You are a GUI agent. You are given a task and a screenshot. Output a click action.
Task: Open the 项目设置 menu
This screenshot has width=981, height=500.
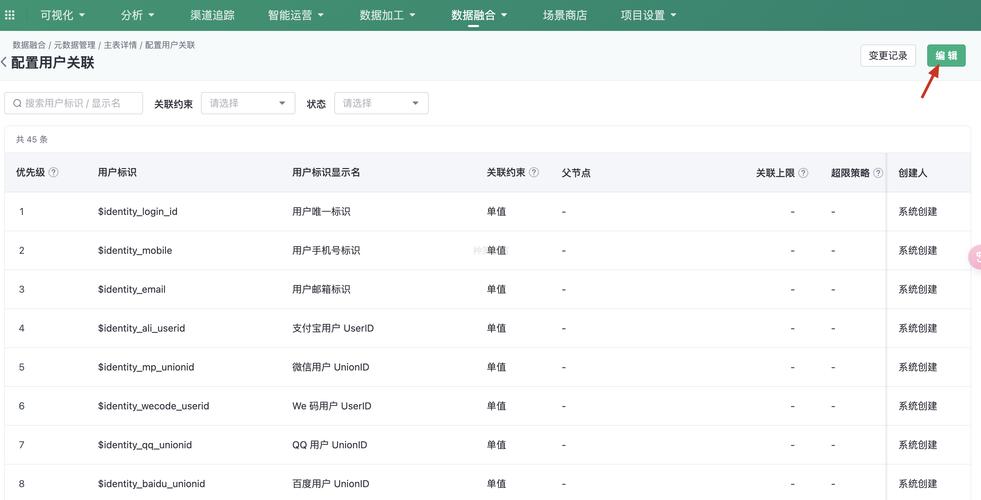coord(648,15)
